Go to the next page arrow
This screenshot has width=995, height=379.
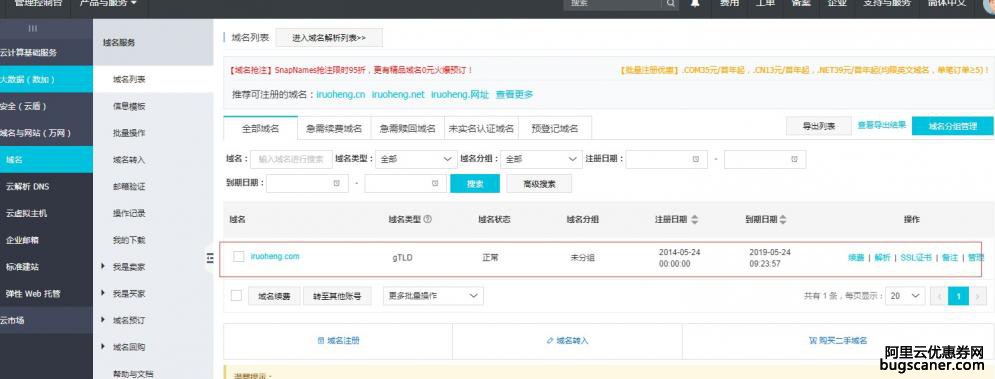pos(977,296)
